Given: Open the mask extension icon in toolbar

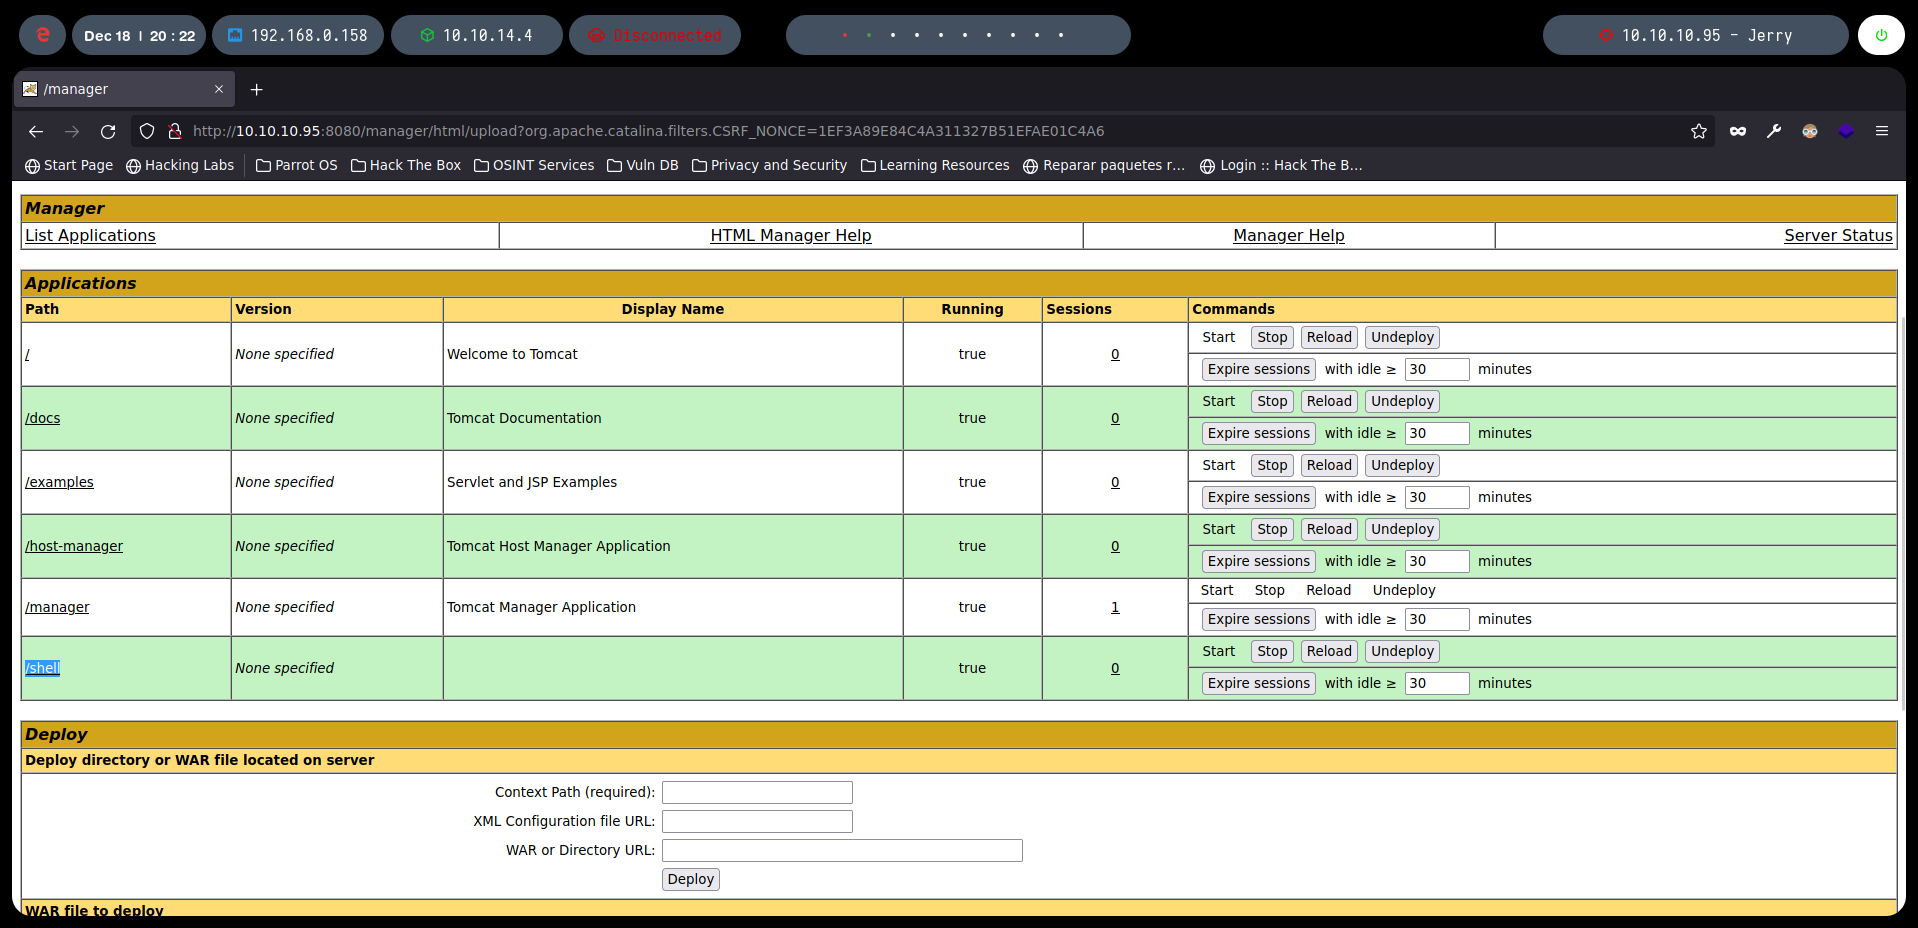Looking at the screenshot, I should (1738, 131).
